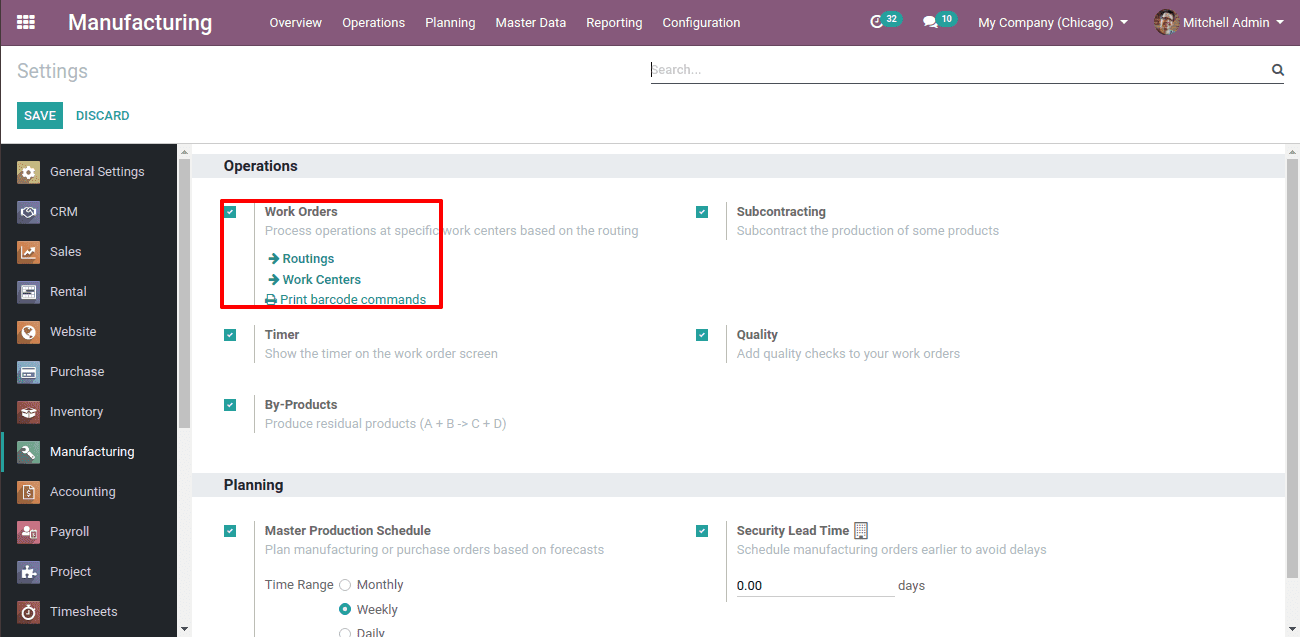The width and height of the screenshot is (1300, 637).
Task: Select the Monthly time range radio button
Action: pos(345,585)
